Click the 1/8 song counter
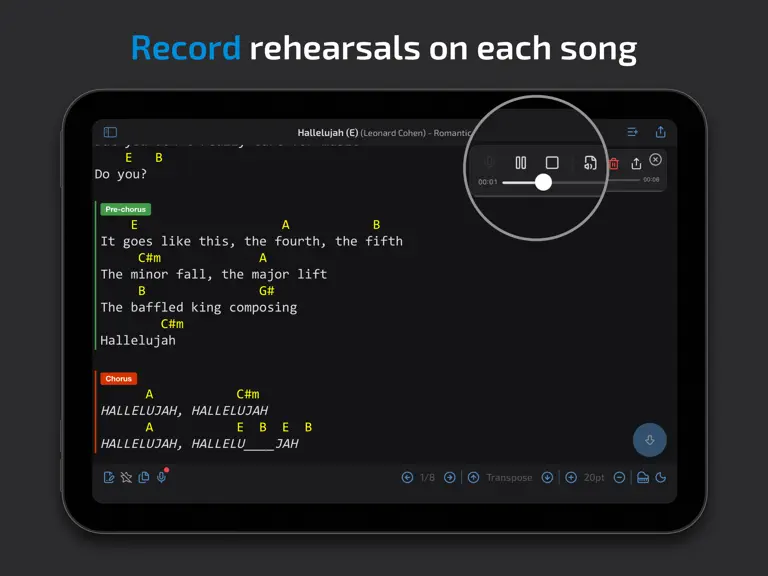The width and height of the screenshot is (768, 576). (427, 478)
